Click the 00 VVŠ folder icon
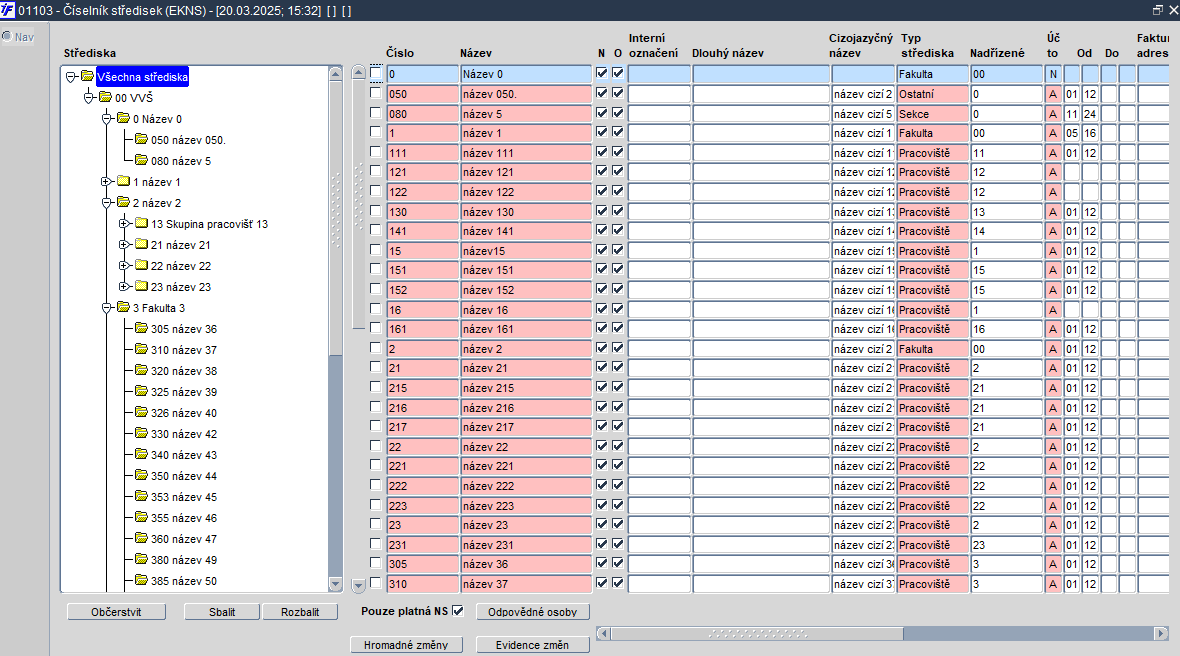Image resolution: width=1180 pixels, height=656 pixels. (105, 97)
